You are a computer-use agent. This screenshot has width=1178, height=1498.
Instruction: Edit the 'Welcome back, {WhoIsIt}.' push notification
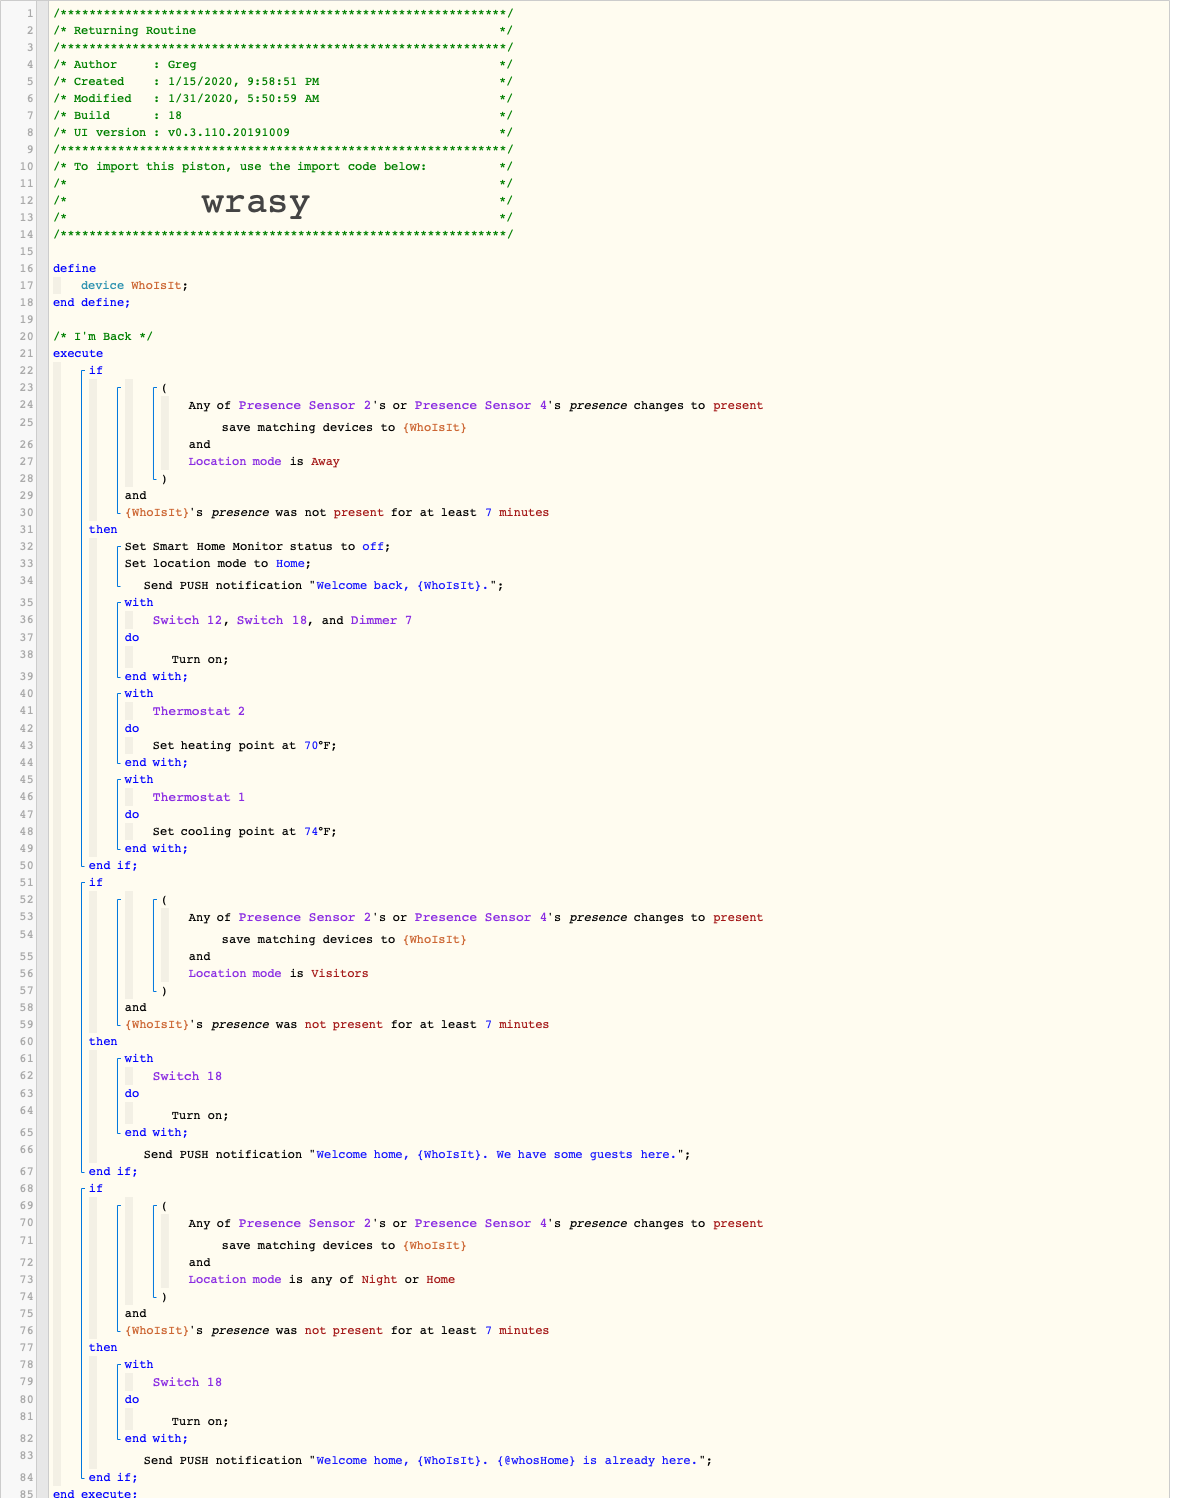click(323, 586)
